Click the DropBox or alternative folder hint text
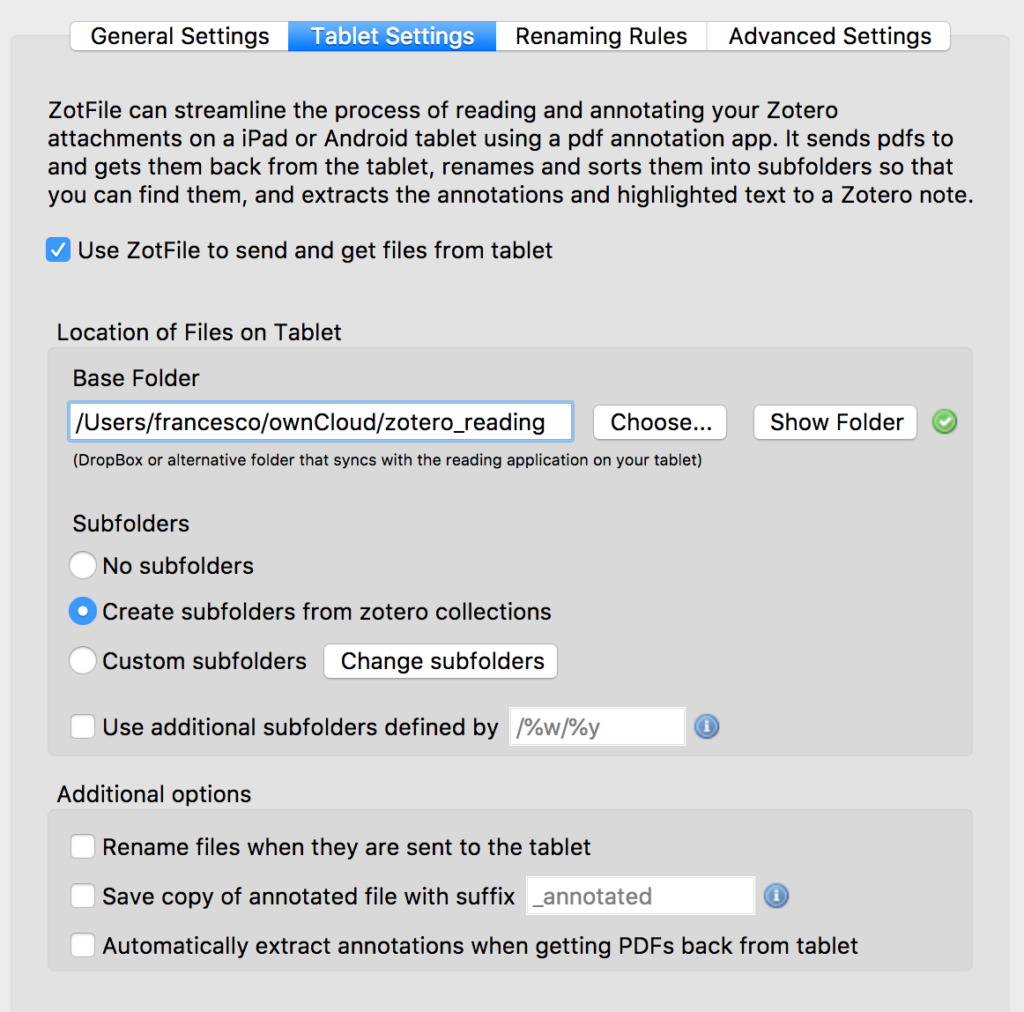 [x=387, y=460]
